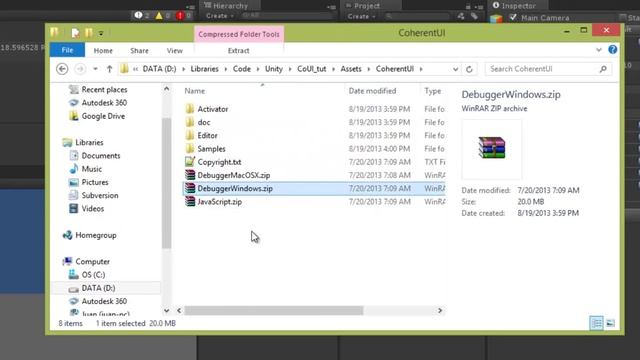Select the Editor folder row
640x360 pixels.
tap(313, 136)
